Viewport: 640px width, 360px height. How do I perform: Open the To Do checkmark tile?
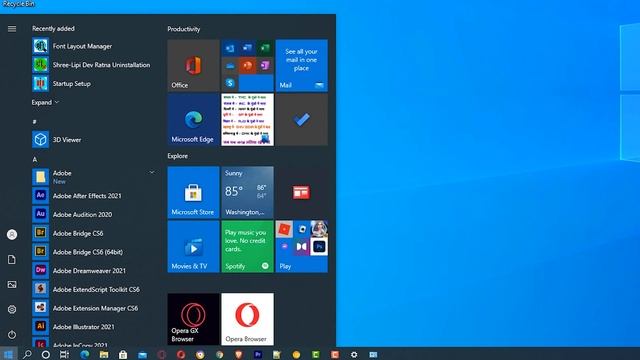pos(302,120)
